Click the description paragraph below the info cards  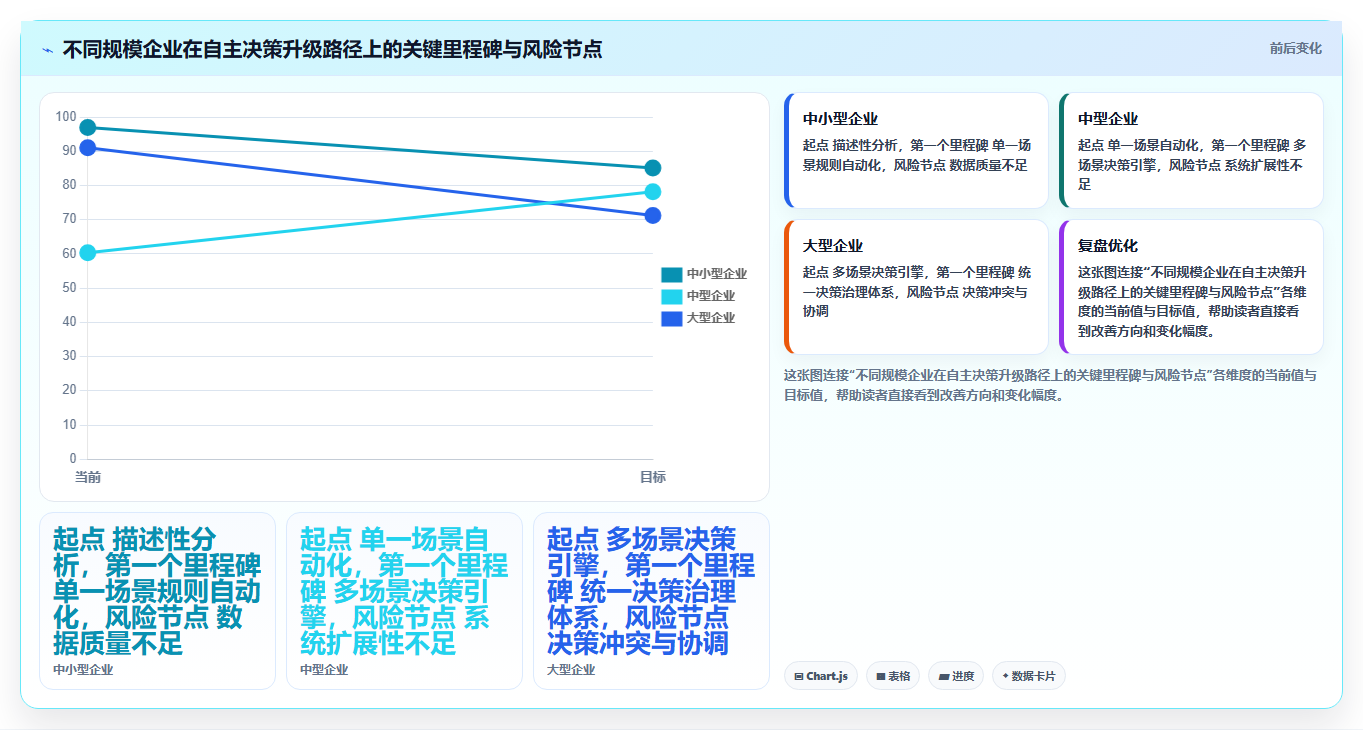click(1050, 385)
